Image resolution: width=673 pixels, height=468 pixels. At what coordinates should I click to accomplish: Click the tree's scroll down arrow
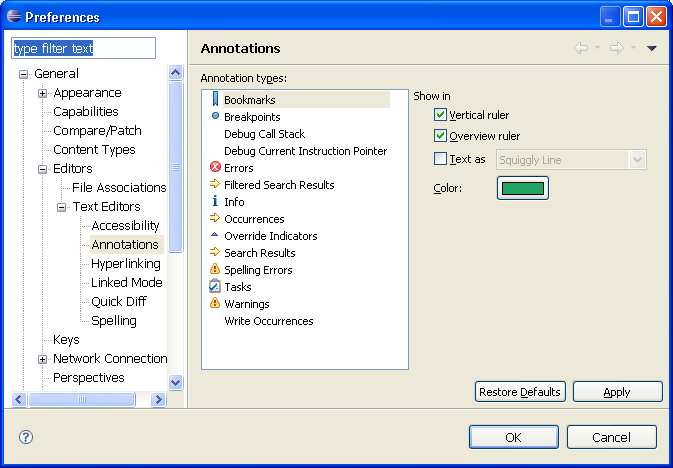pyautogui.click(x=175, y=382)
